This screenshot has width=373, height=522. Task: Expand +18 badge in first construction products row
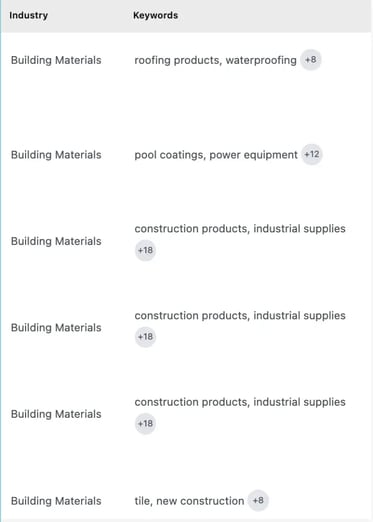click(145, 250)
